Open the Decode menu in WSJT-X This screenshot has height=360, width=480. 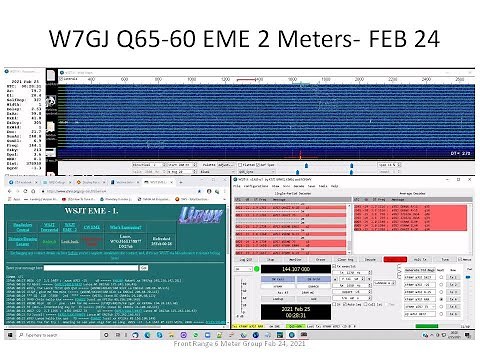pyautogui.click(x=299, y=186)
